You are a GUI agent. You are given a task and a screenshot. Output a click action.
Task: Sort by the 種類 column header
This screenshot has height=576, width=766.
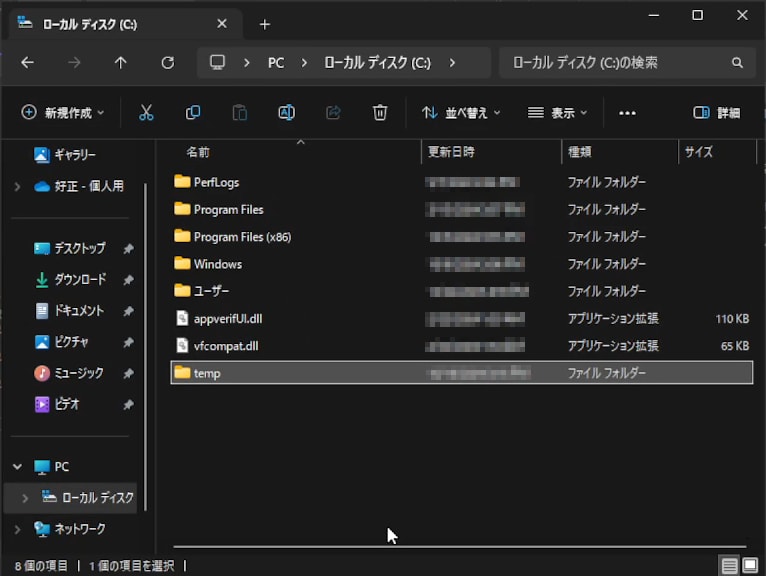pyautogui.click(x=580, y=152)
